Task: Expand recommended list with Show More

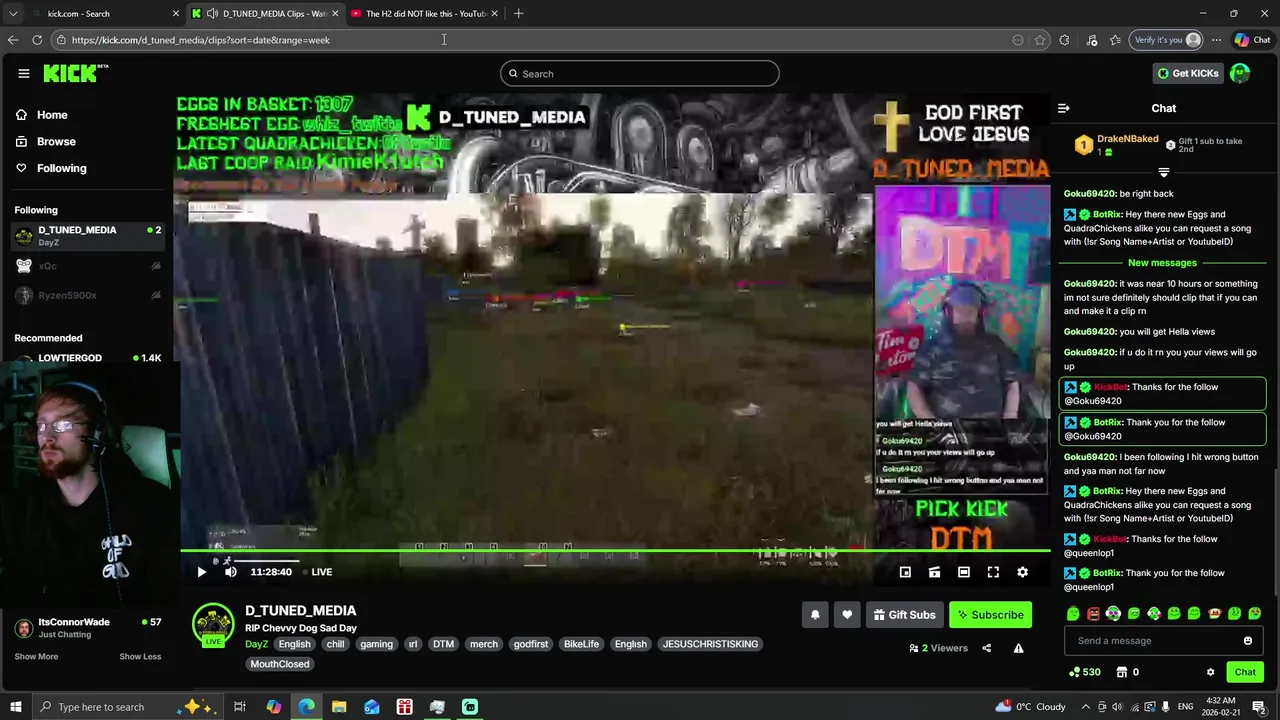Action: coord(36,656)
